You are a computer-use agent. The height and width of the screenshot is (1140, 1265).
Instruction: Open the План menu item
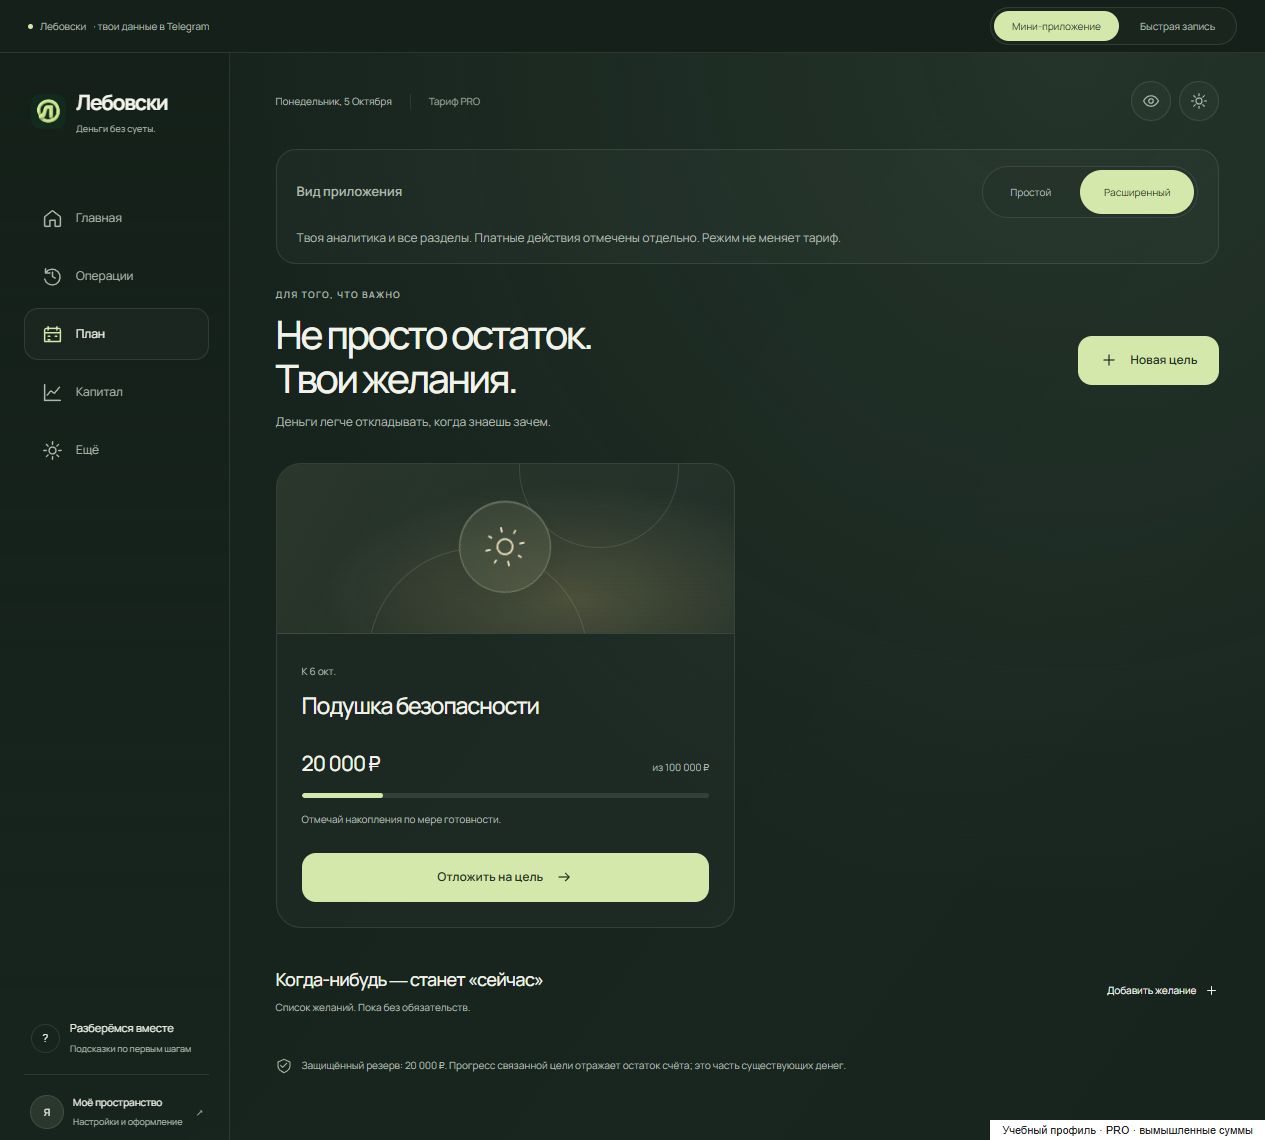[116, 334]
